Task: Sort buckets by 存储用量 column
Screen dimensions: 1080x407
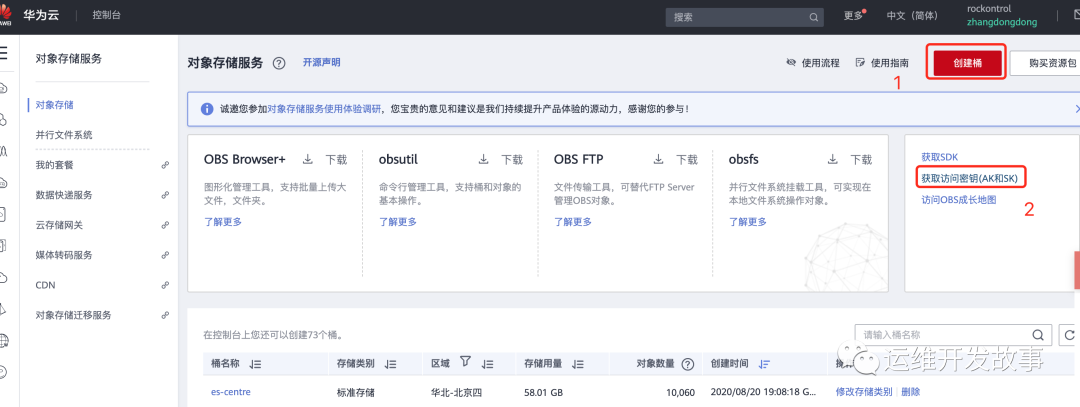Action: 578,364
